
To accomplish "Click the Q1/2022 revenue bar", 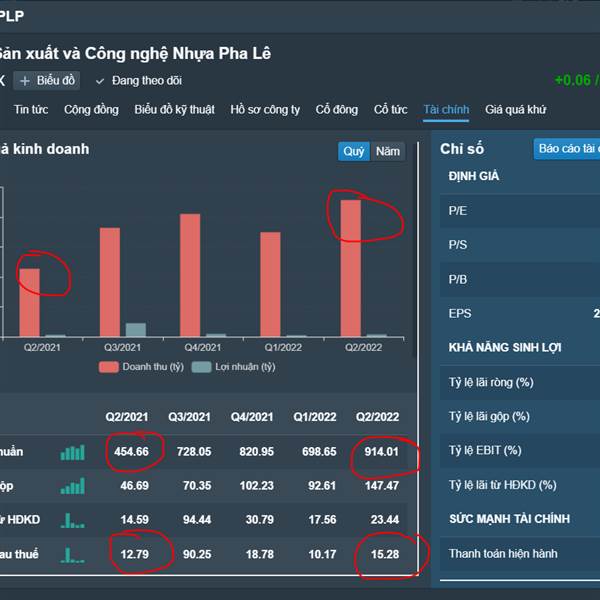I will 271,284.
